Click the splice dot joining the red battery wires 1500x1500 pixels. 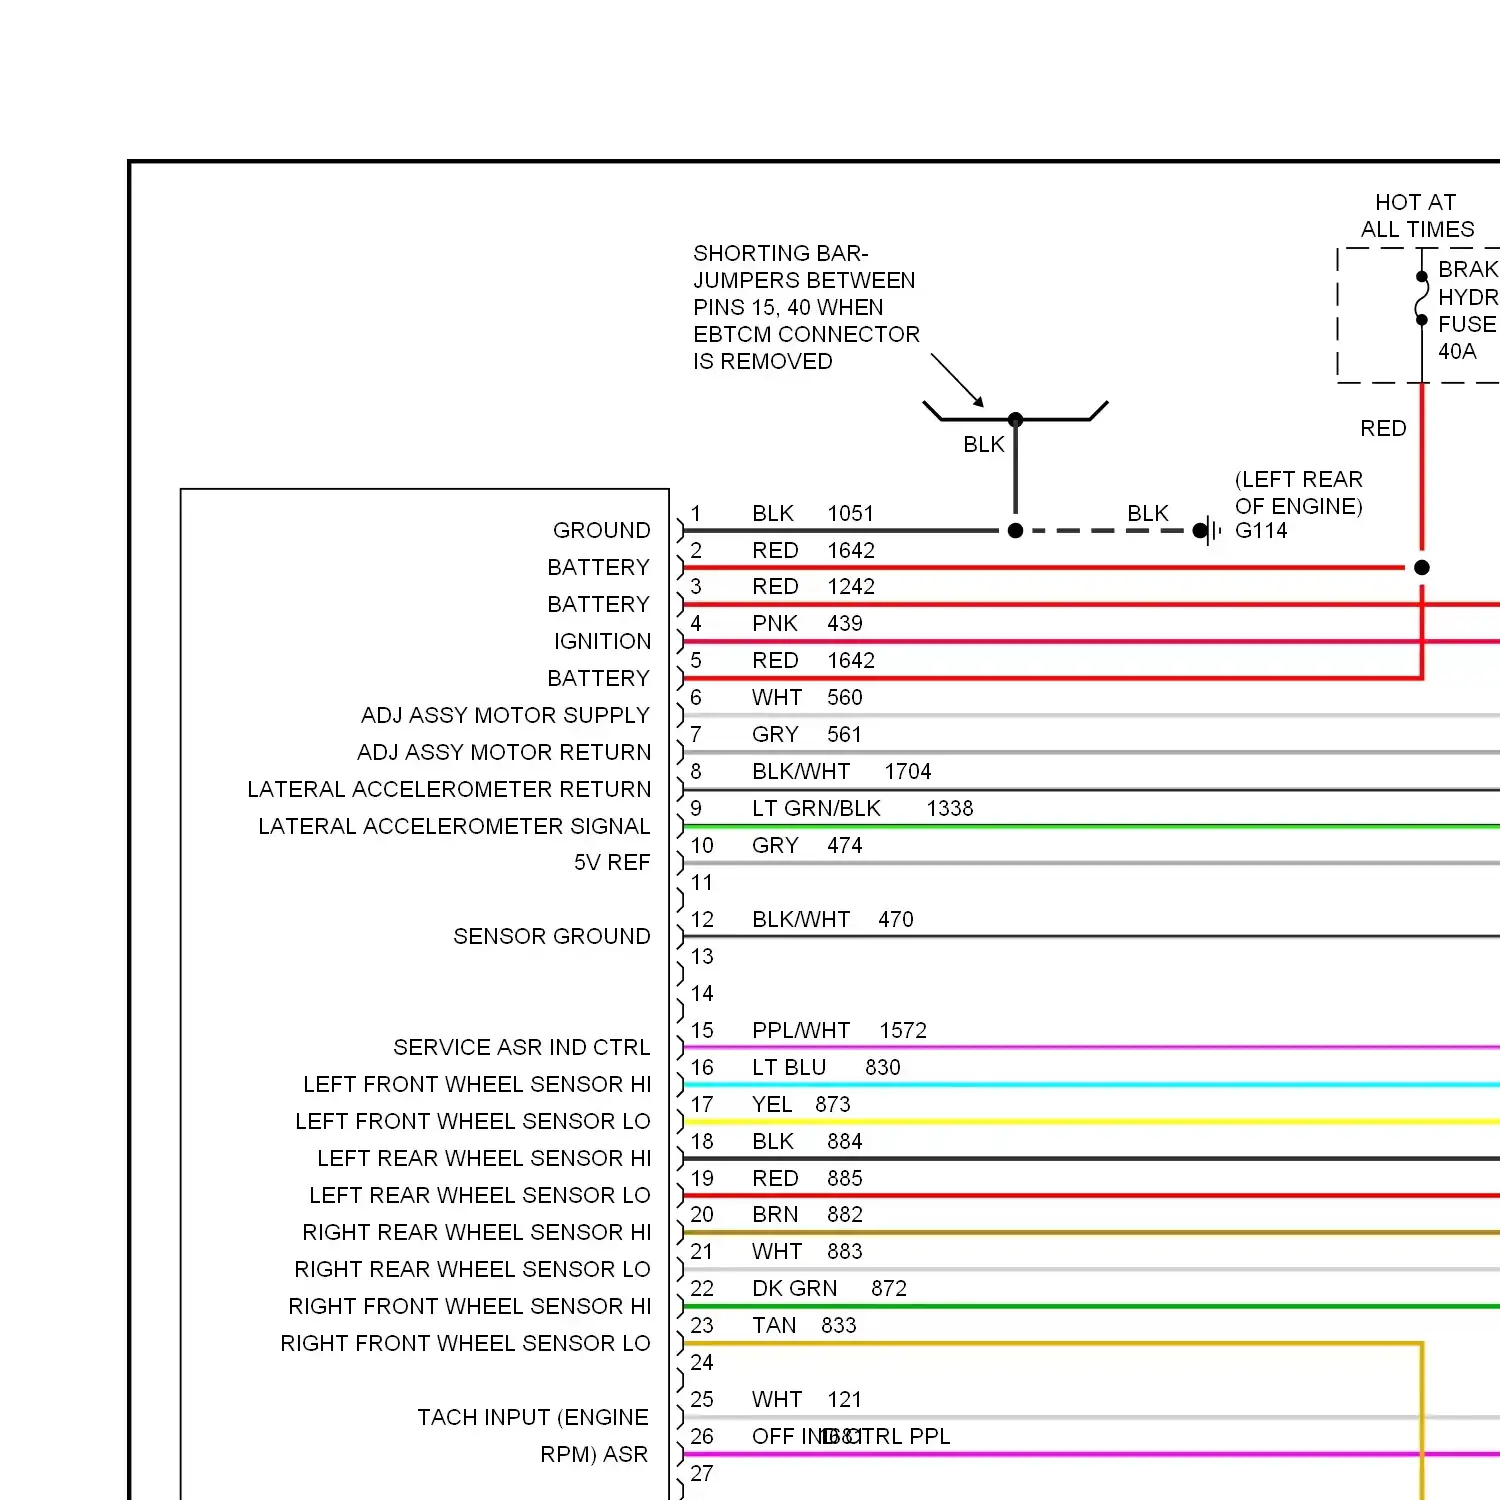(x=1422, y=568)
